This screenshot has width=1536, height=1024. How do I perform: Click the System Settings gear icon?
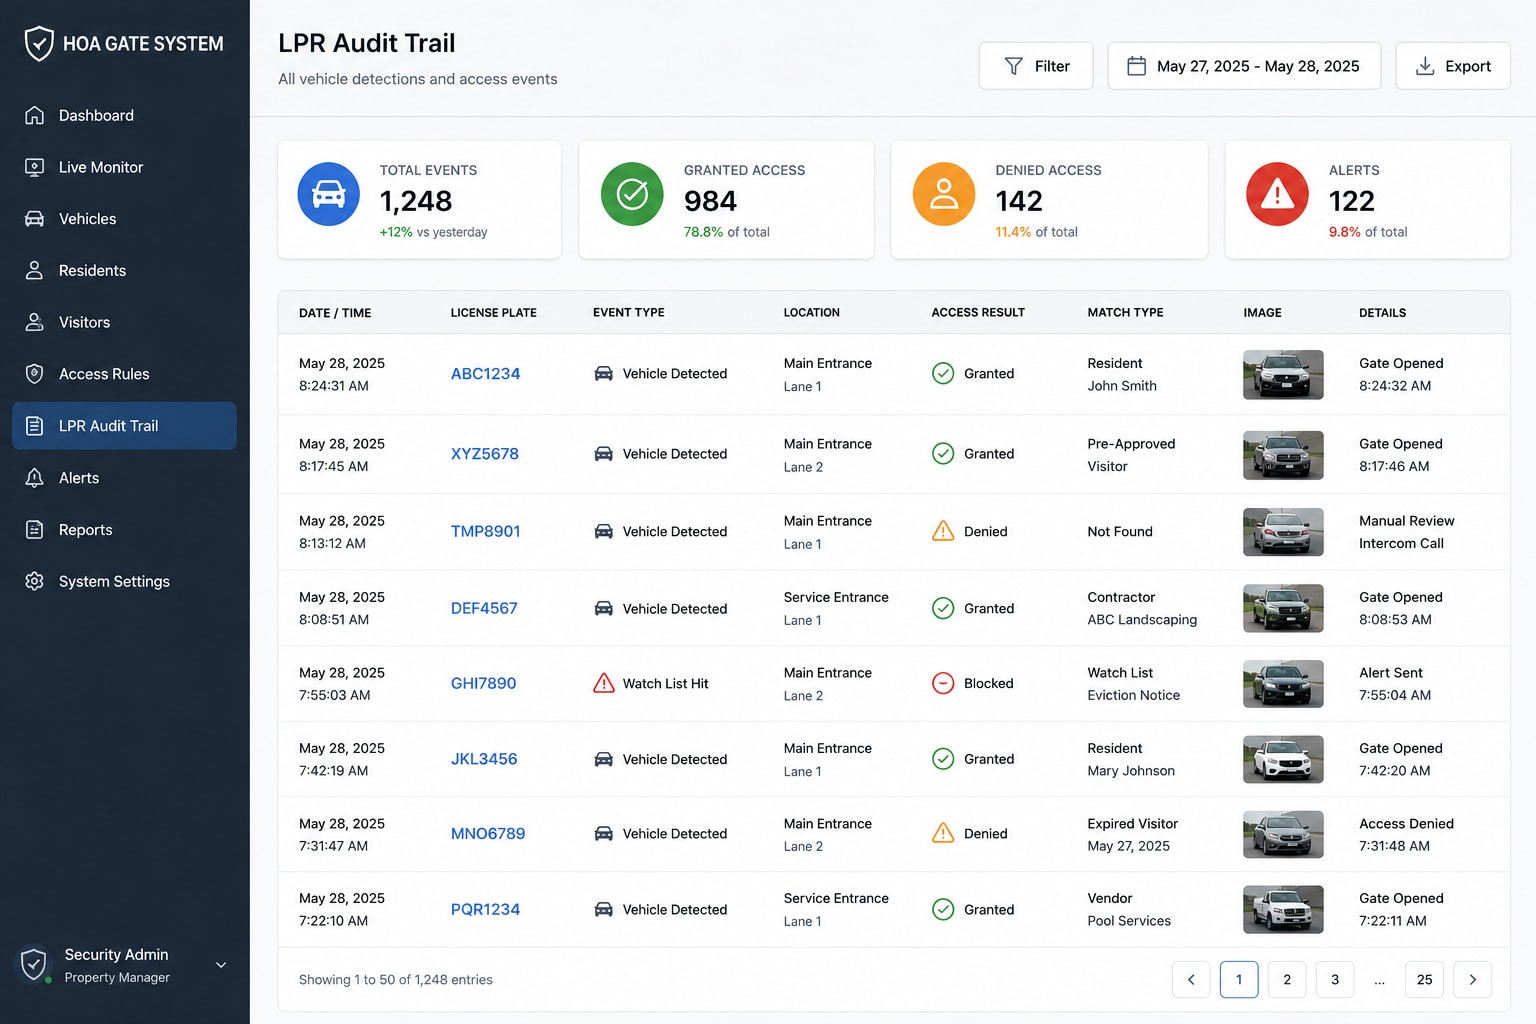[34, 581]
